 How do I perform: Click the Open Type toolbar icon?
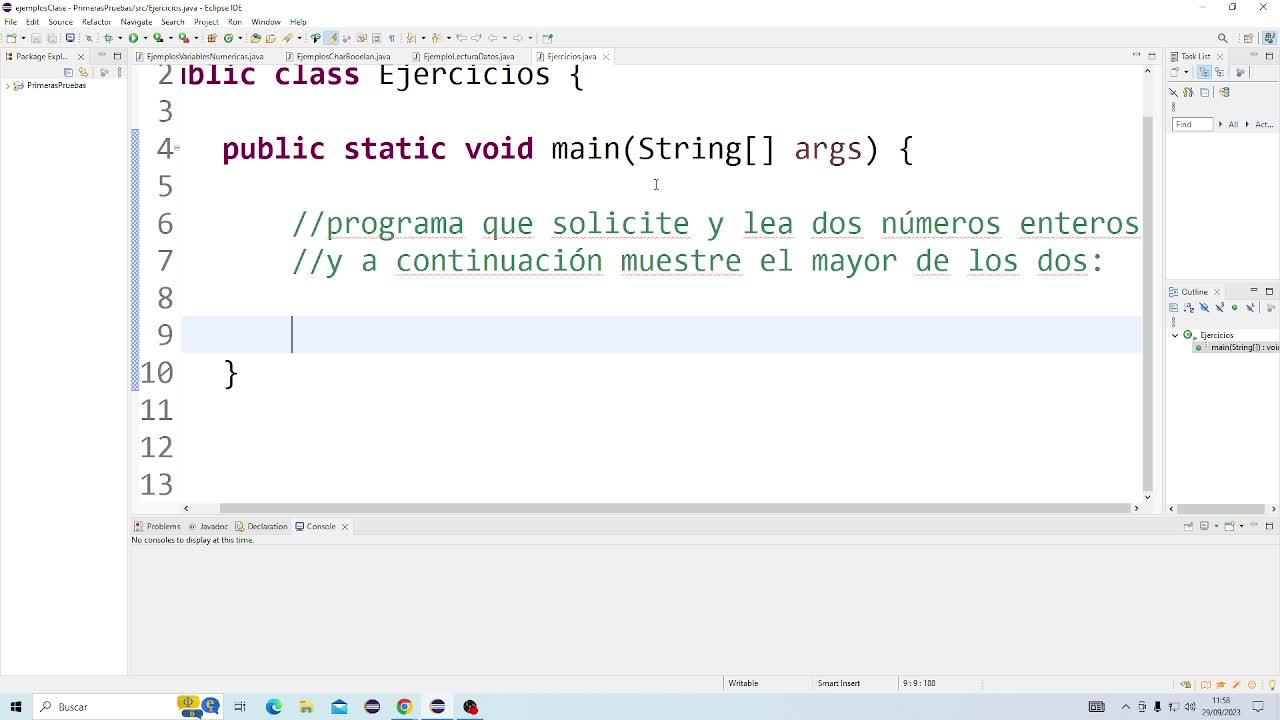(255, 38)
